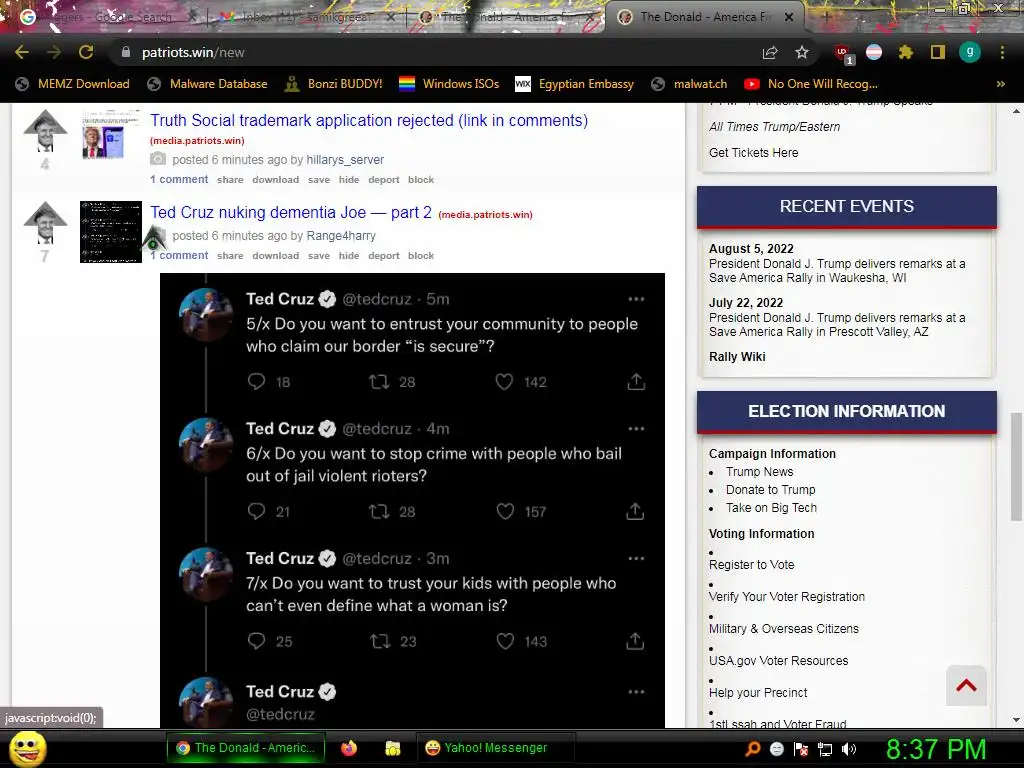Viewport: 1024px width, 768px height.
Task: Open Military & Overseas Citizens link
Action: coord(784,629)
